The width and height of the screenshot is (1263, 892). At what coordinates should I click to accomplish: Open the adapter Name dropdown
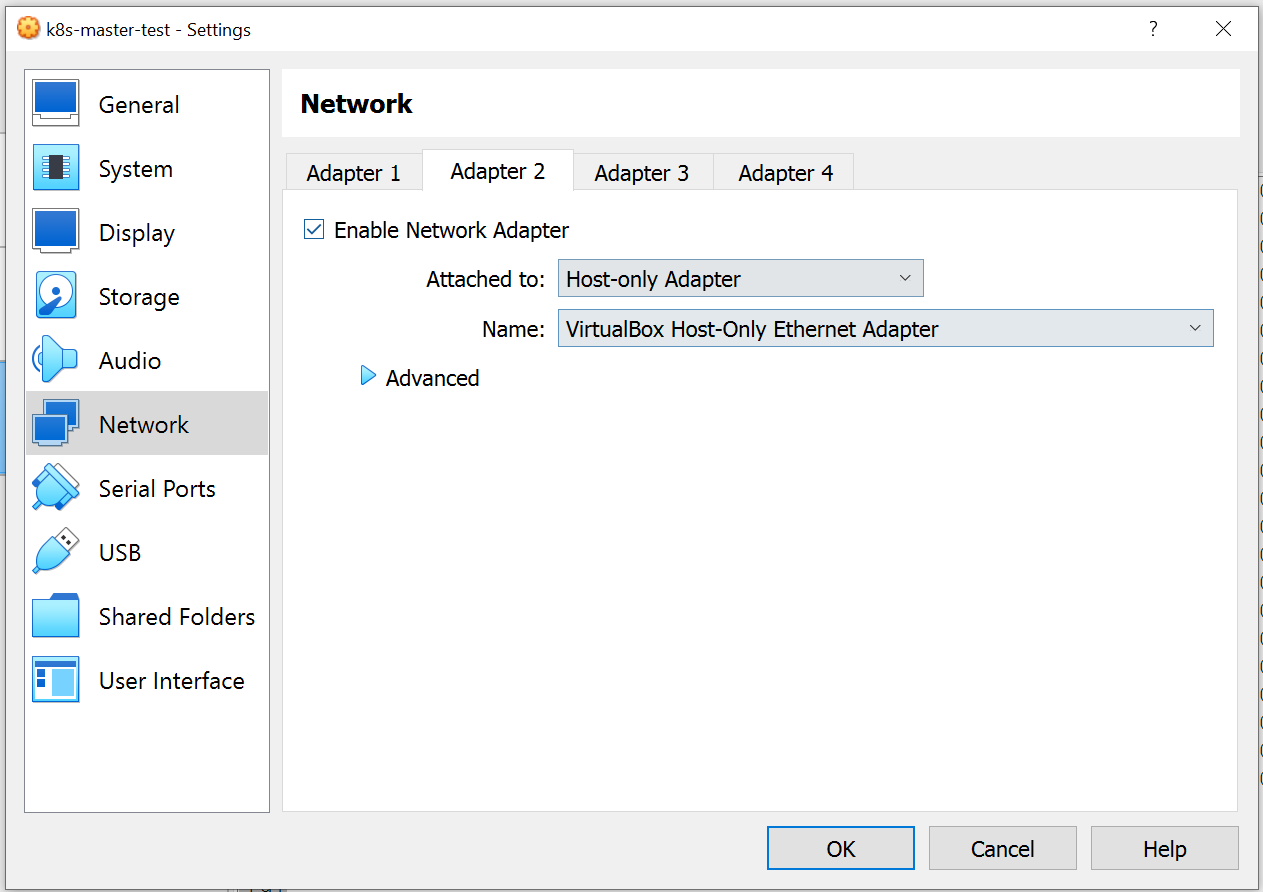click(x=885, y=329)
